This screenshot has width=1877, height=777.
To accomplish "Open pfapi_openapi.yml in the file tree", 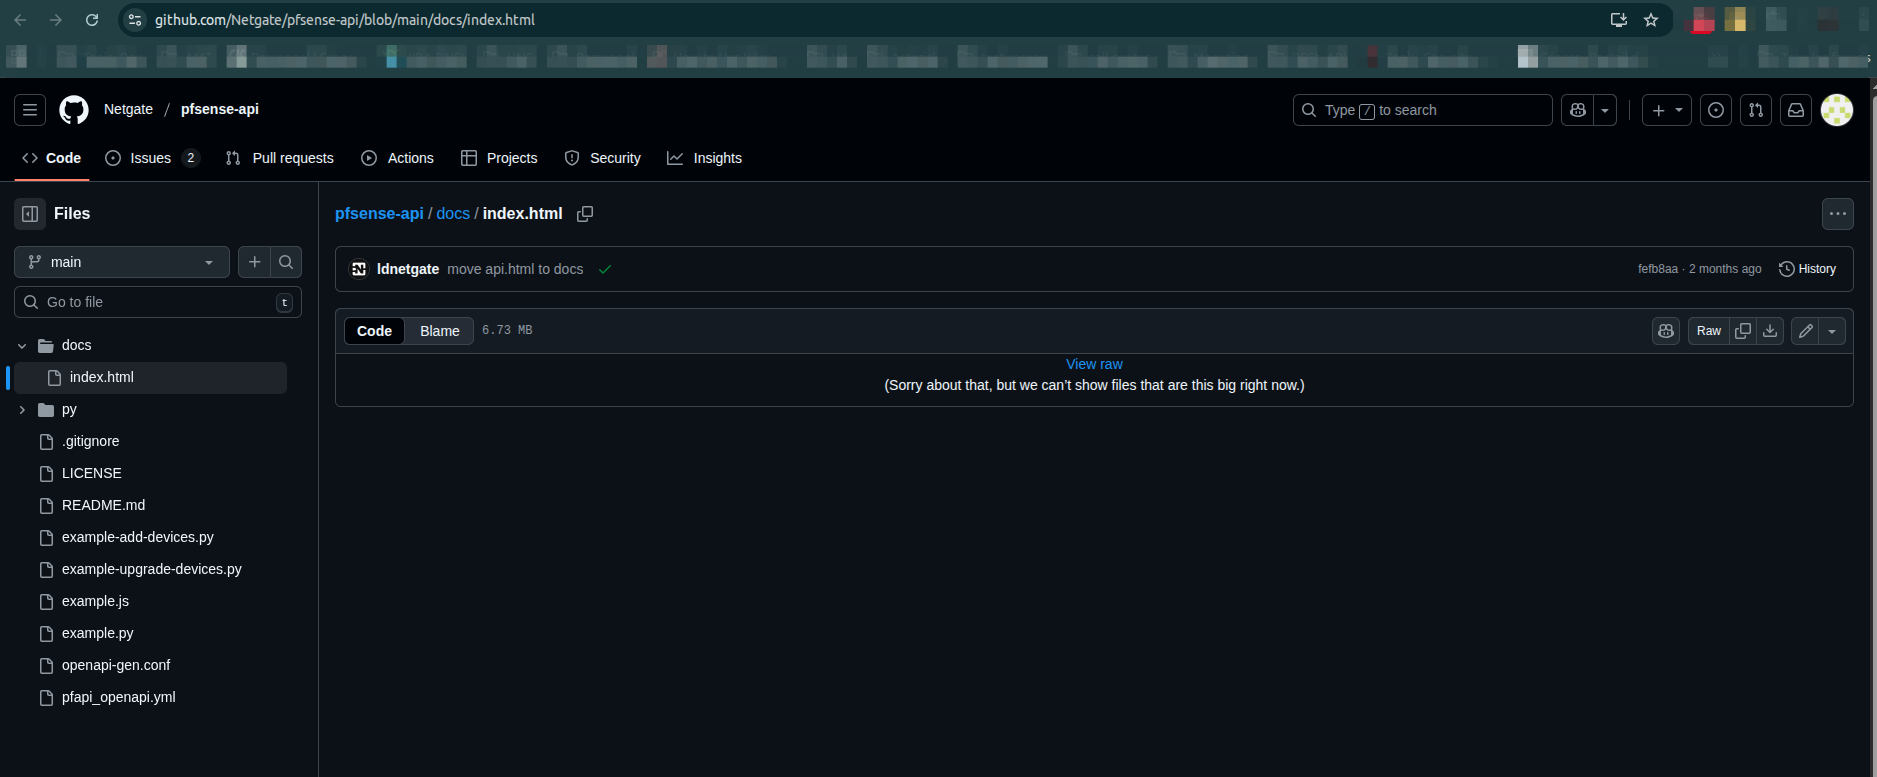I will coord(118,697).
